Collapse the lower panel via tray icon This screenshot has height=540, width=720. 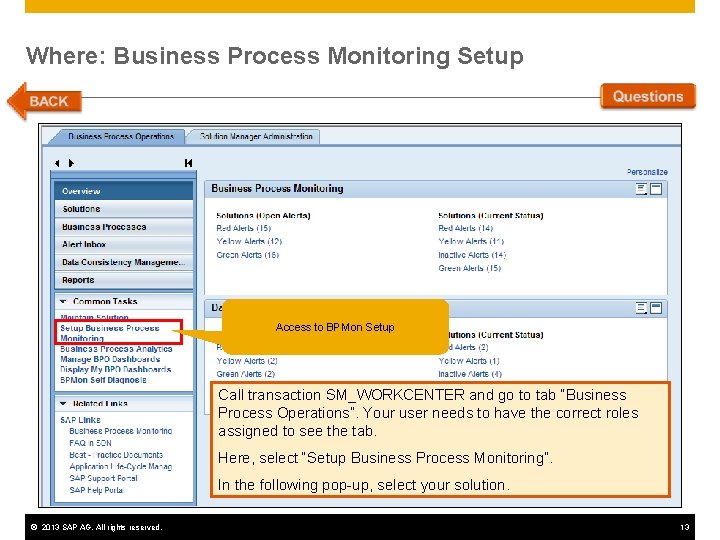656,308
